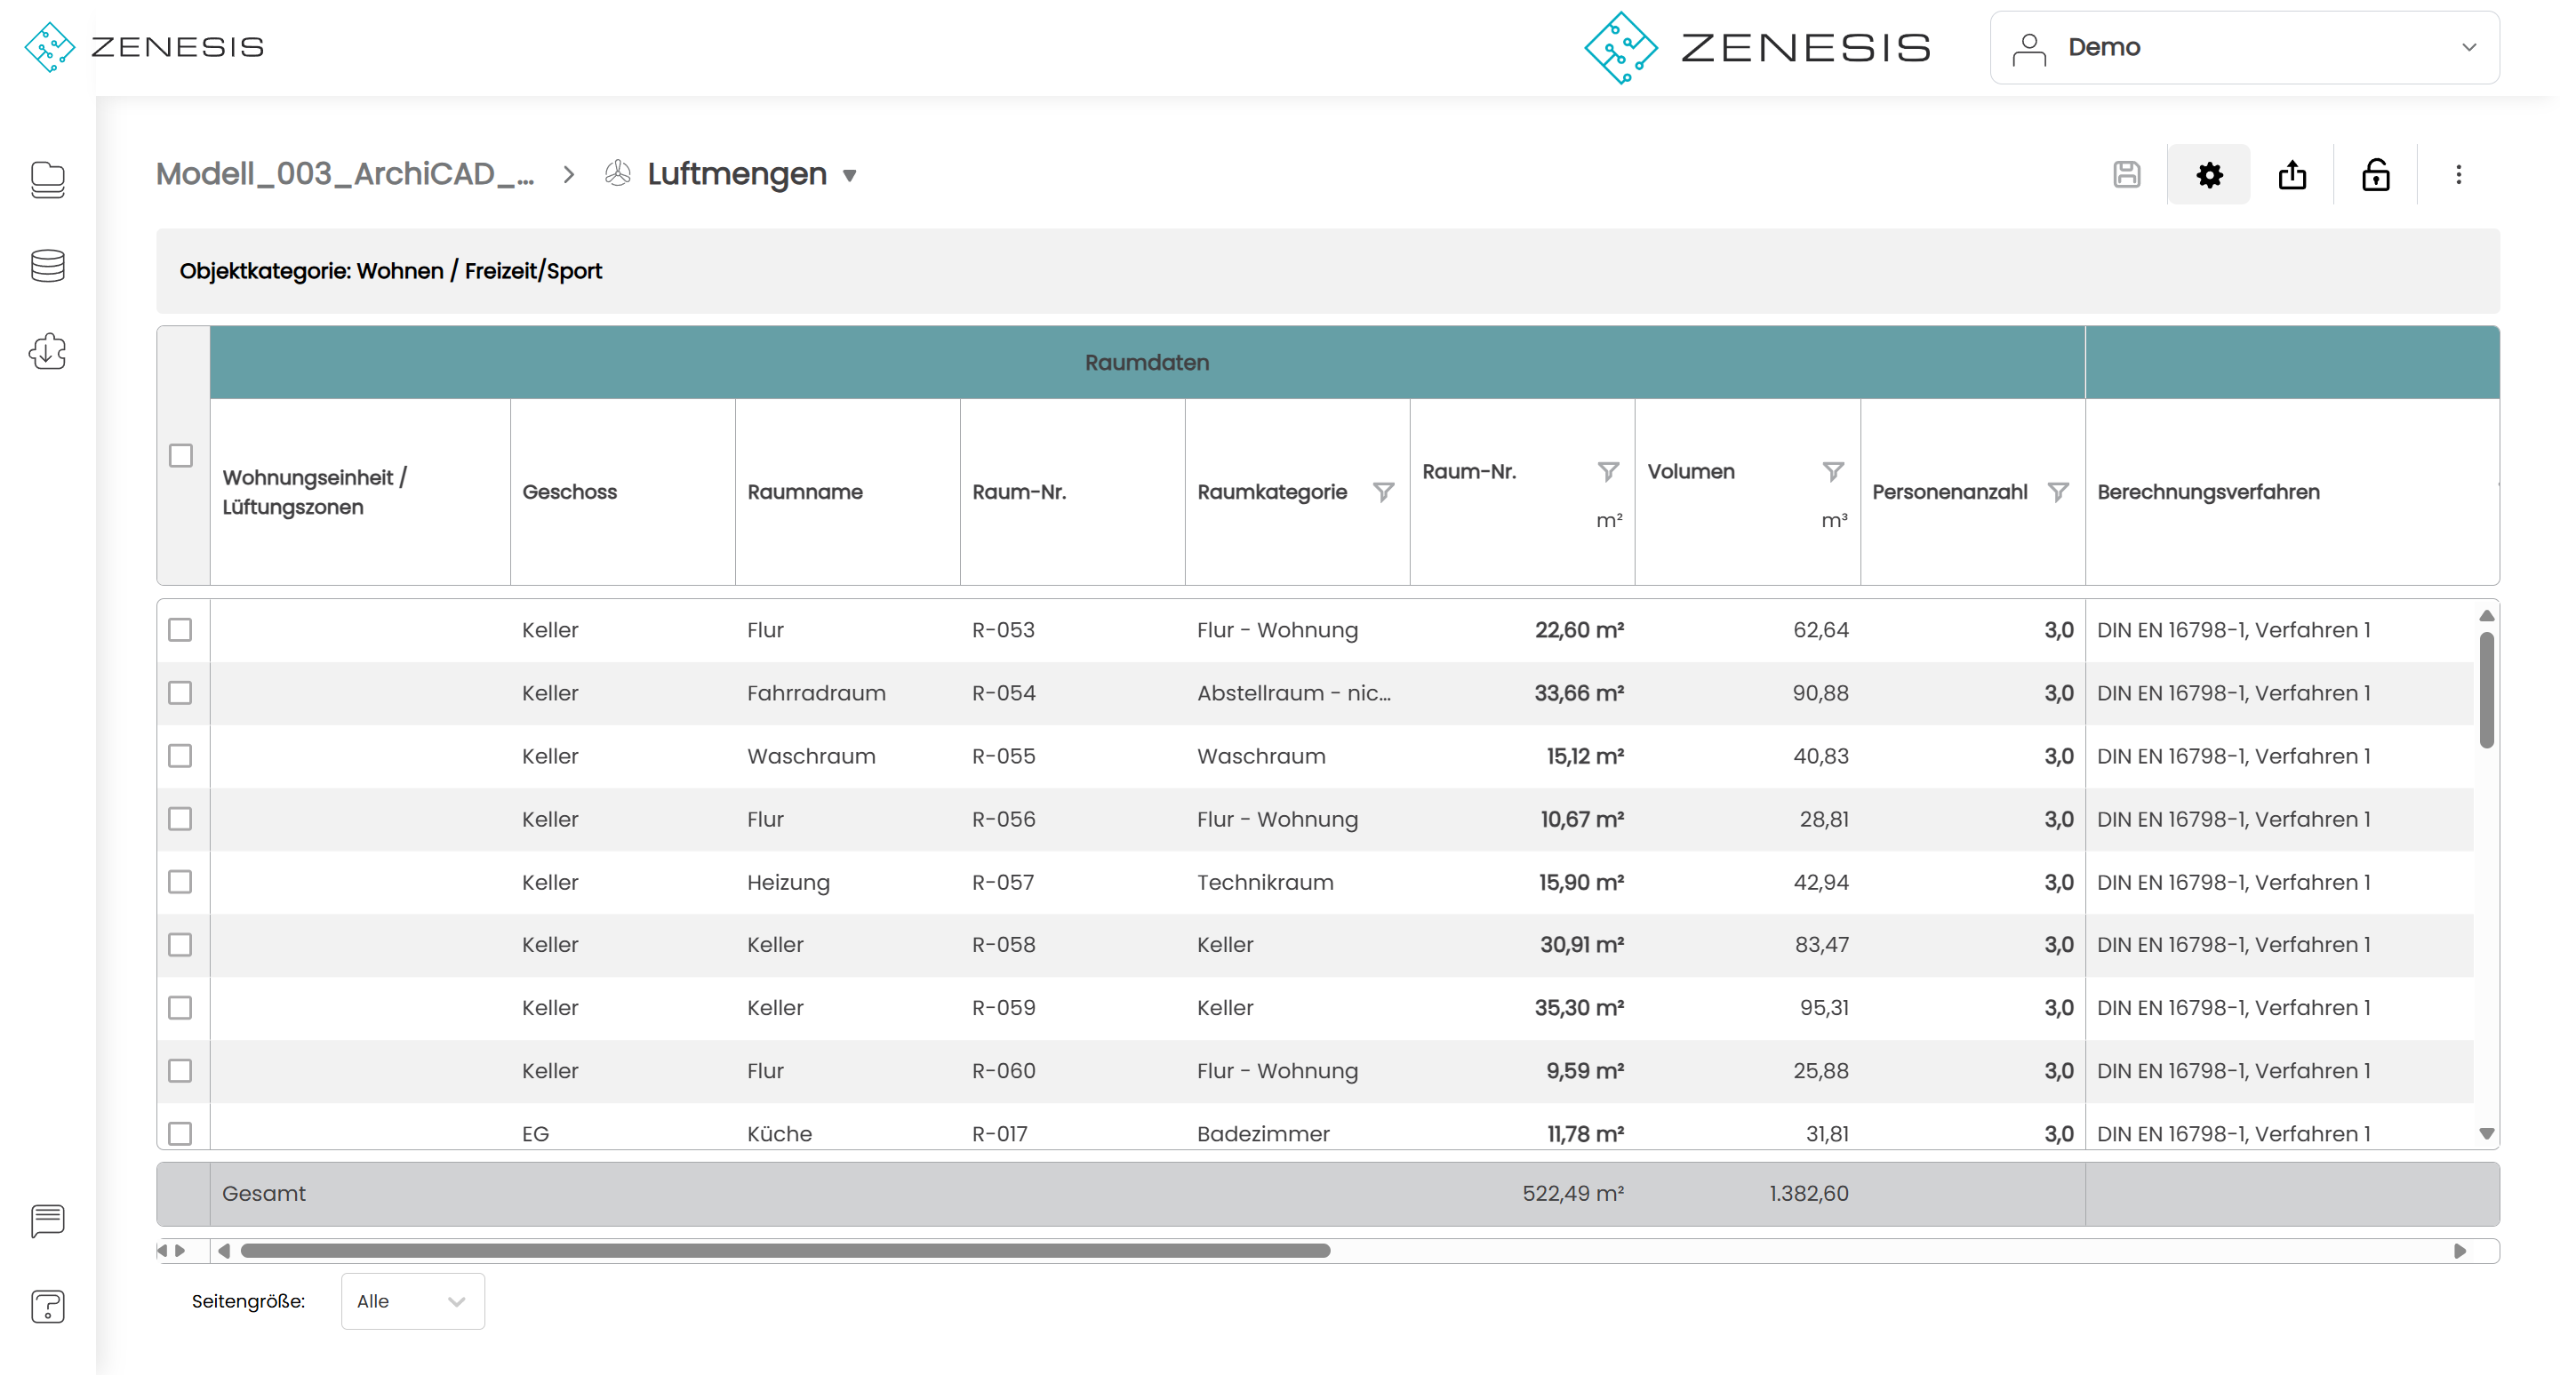Open the projects folder sidebar item

(47, 180)
